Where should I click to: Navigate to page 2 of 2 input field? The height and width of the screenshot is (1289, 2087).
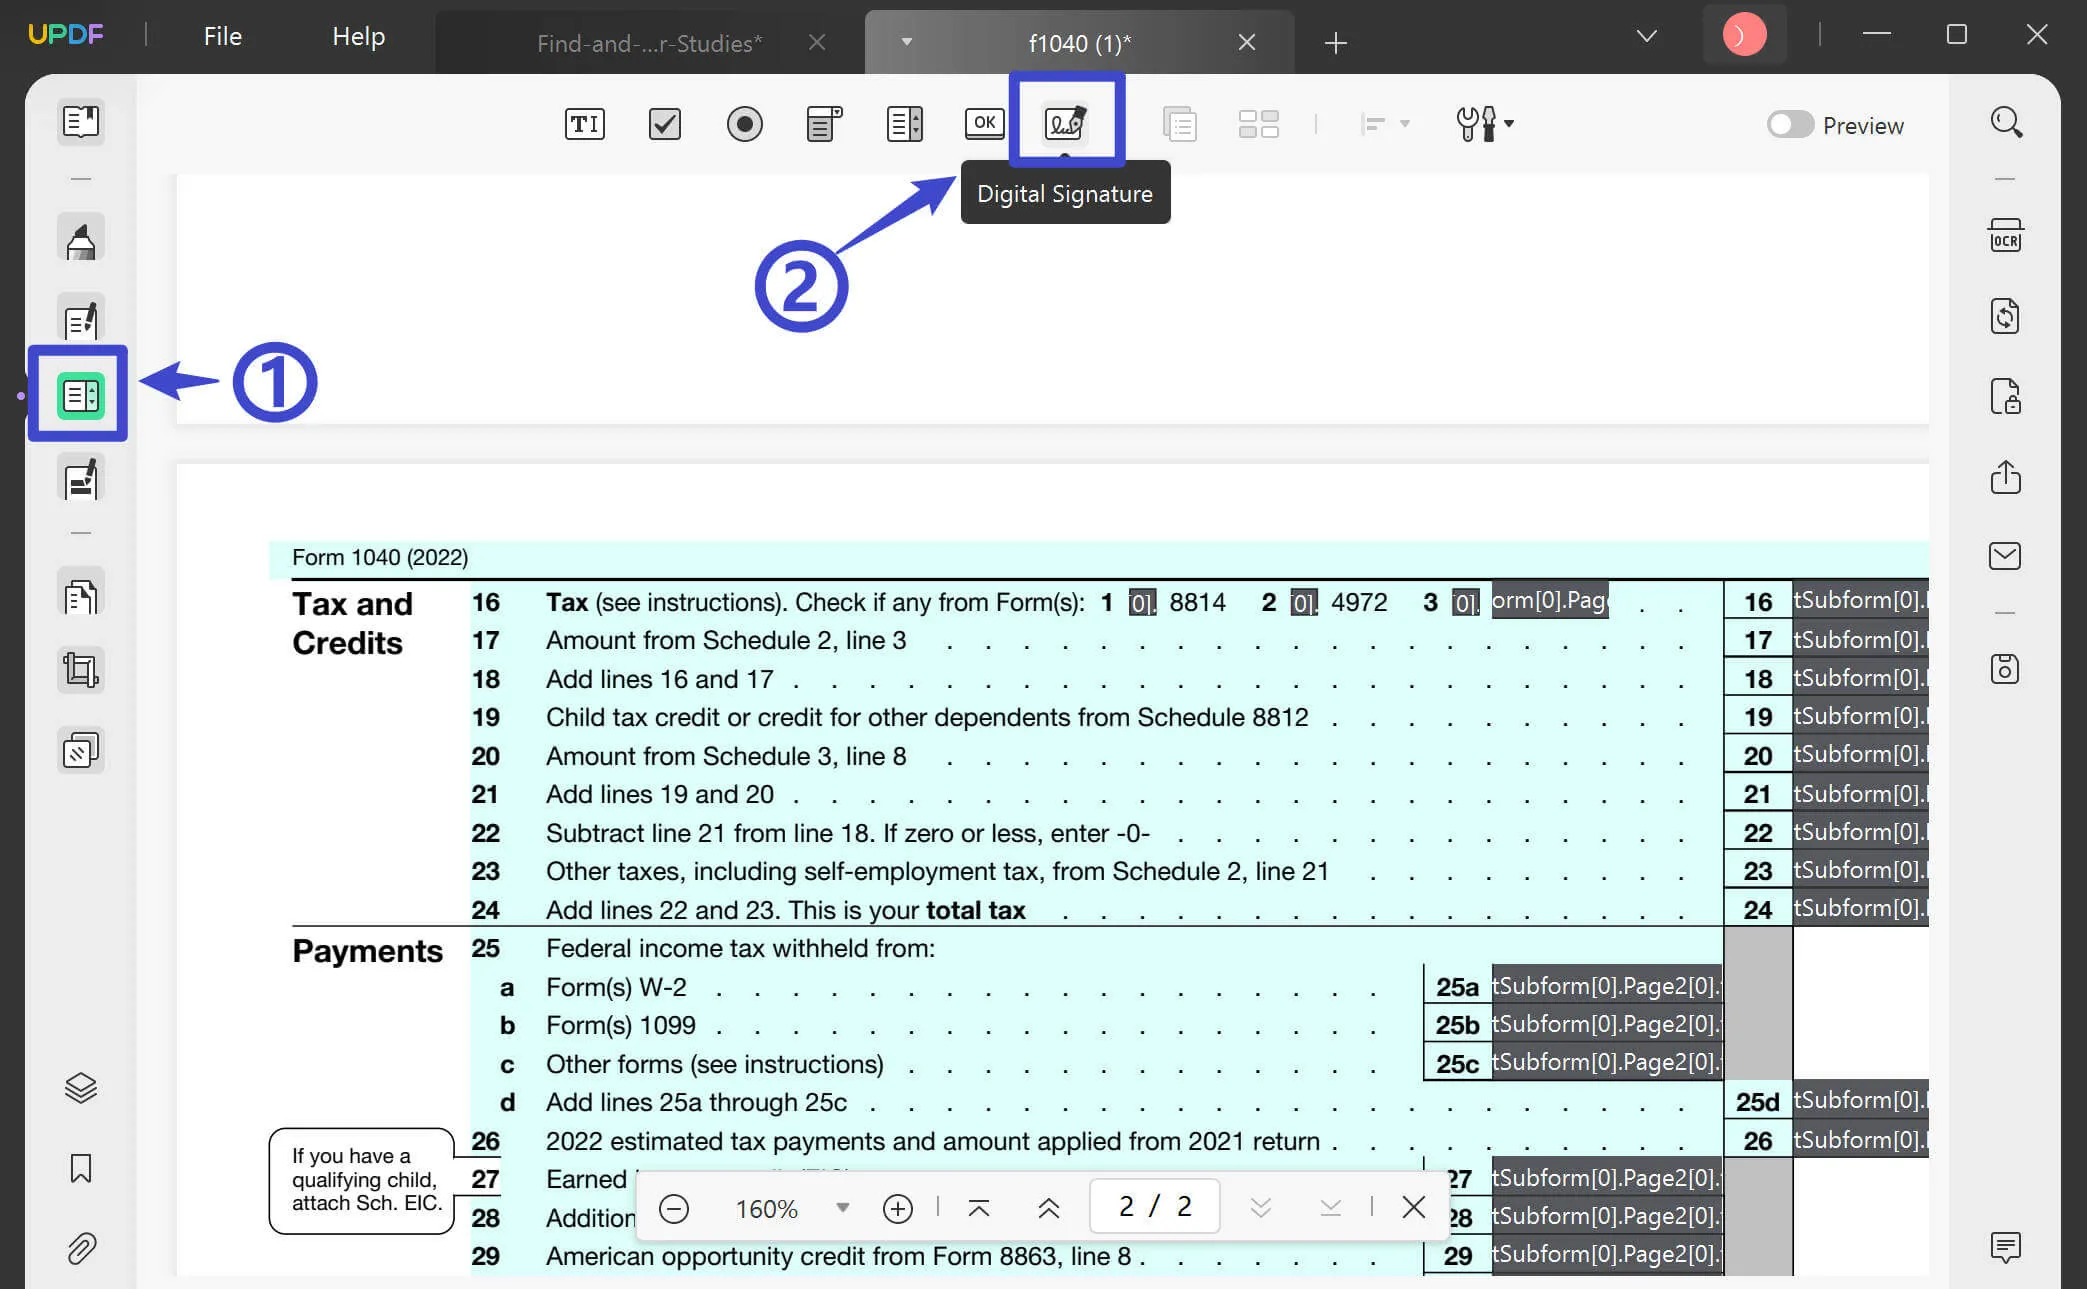1155,1206
